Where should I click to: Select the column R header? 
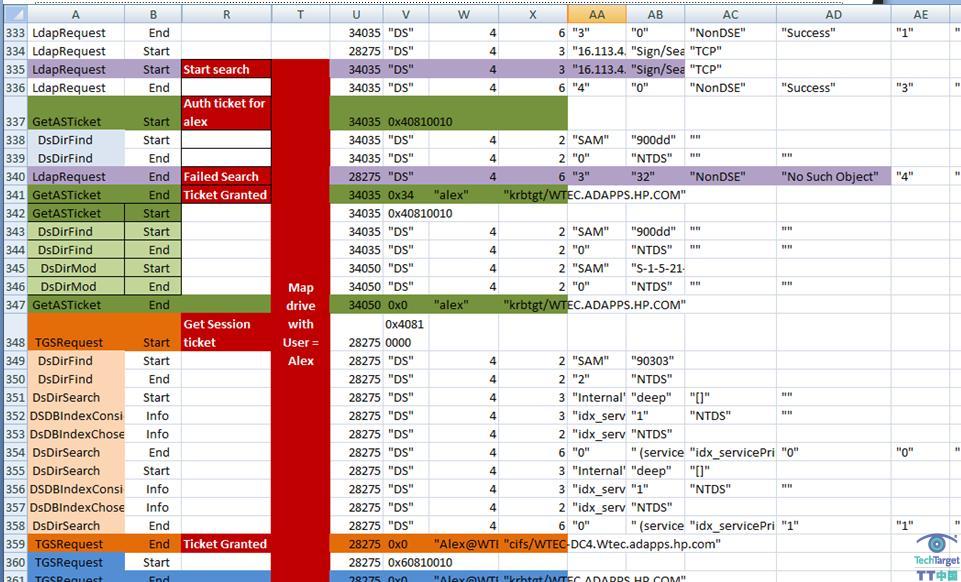tap(226, 14)
